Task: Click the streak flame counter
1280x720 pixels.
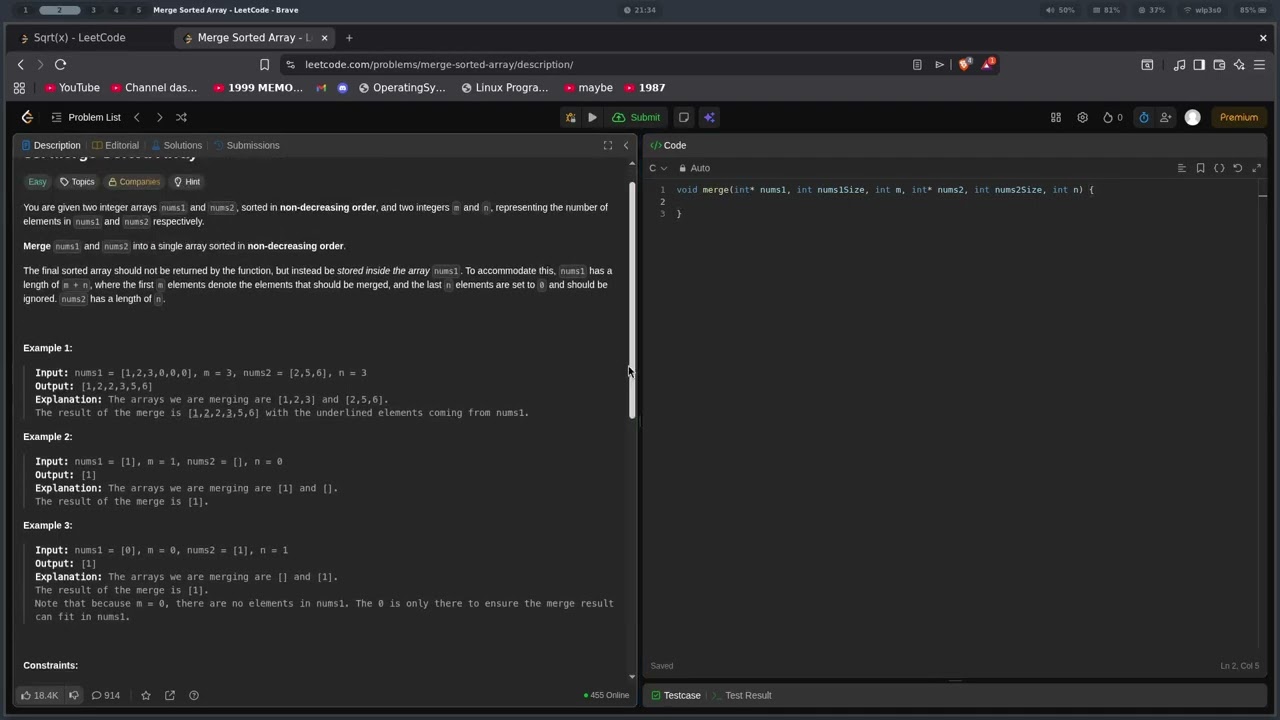Action: tap(1112, 117)
